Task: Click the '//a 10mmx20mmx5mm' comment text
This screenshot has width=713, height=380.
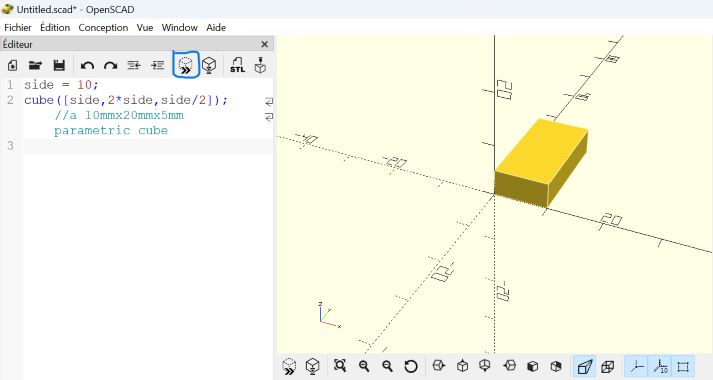Action: click(x=119, y=115)
